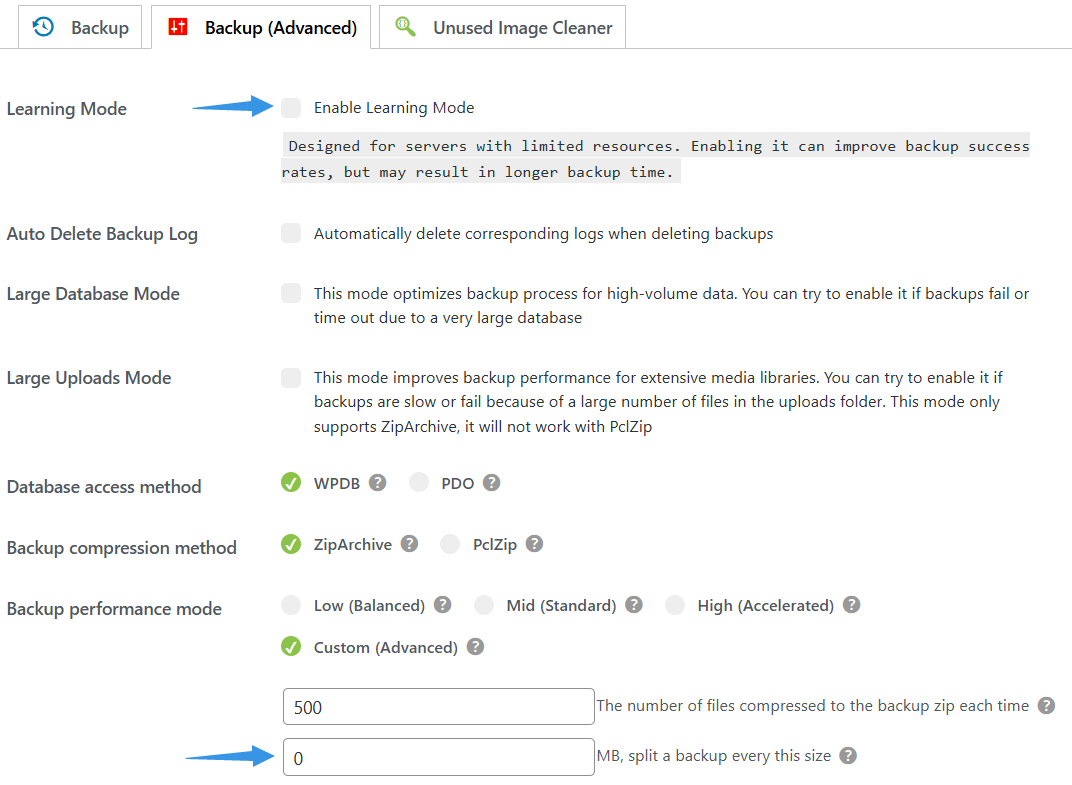Click help icon beside High (Accelerated)

851,605
